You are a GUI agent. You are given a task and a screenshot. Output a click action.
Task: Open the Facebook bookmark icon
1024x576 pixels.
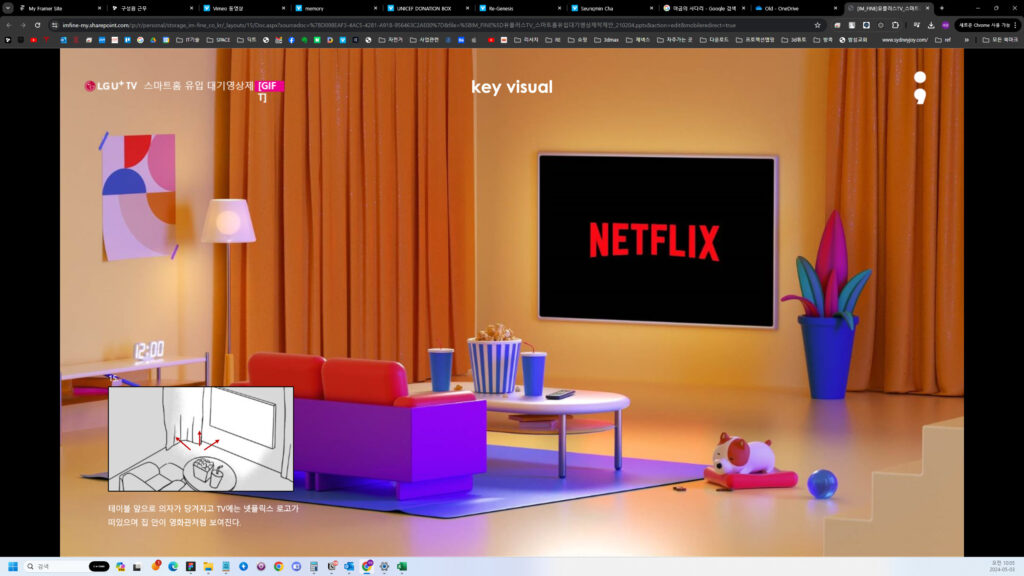coord(291,40)
